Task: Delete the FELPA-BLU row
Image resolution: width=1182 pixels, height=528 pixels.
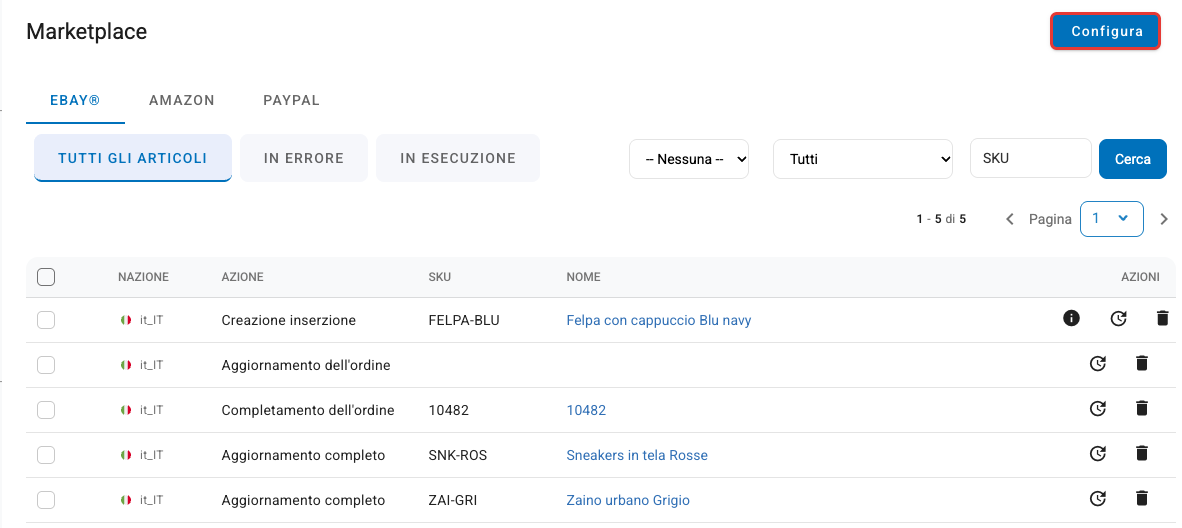Action: (1162, 318)
